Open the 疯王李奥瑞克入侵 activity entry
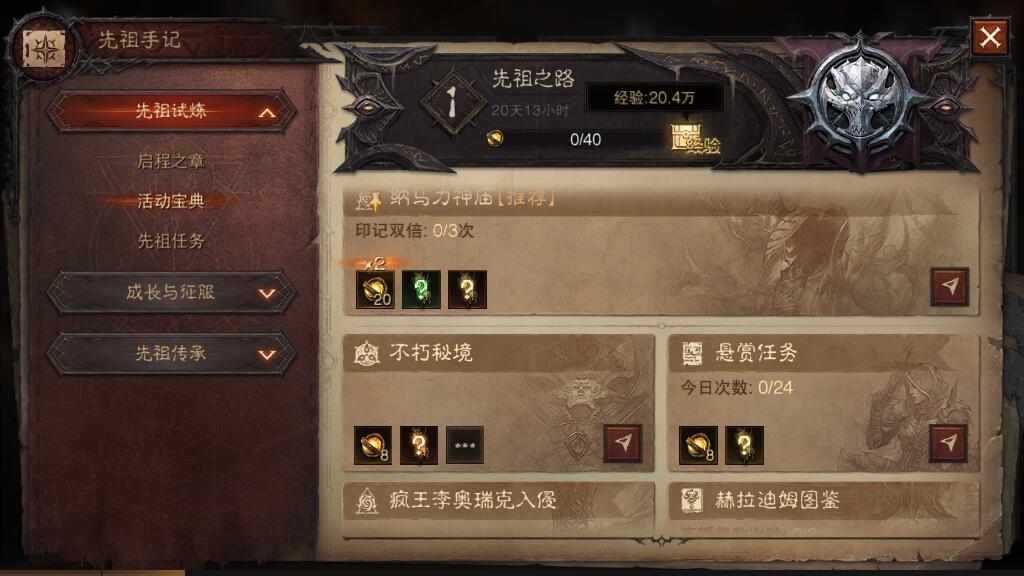This screenshot has height=576, width=1024. (498, 501)
